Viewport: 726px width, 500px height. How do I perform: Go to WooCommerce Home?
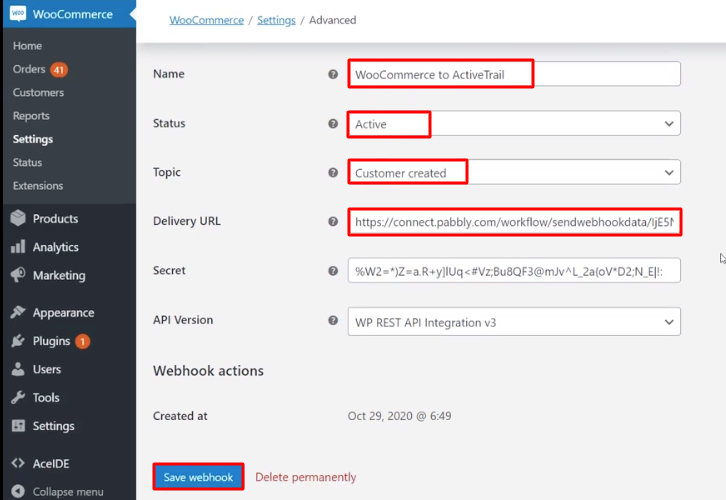click(27, 46)
